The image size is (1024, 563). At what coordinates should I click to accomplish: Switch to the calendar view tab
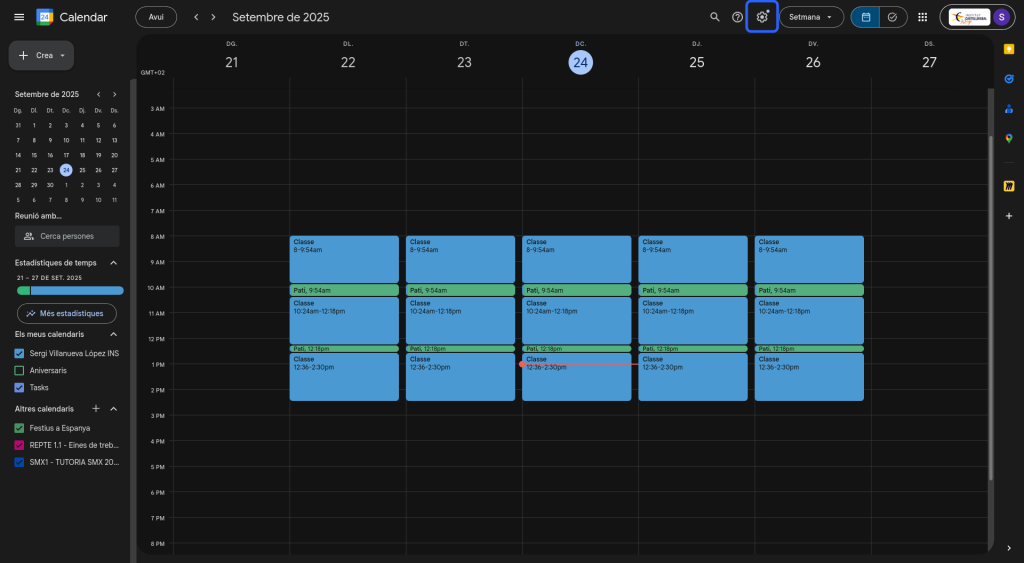(x=865, y=17)
